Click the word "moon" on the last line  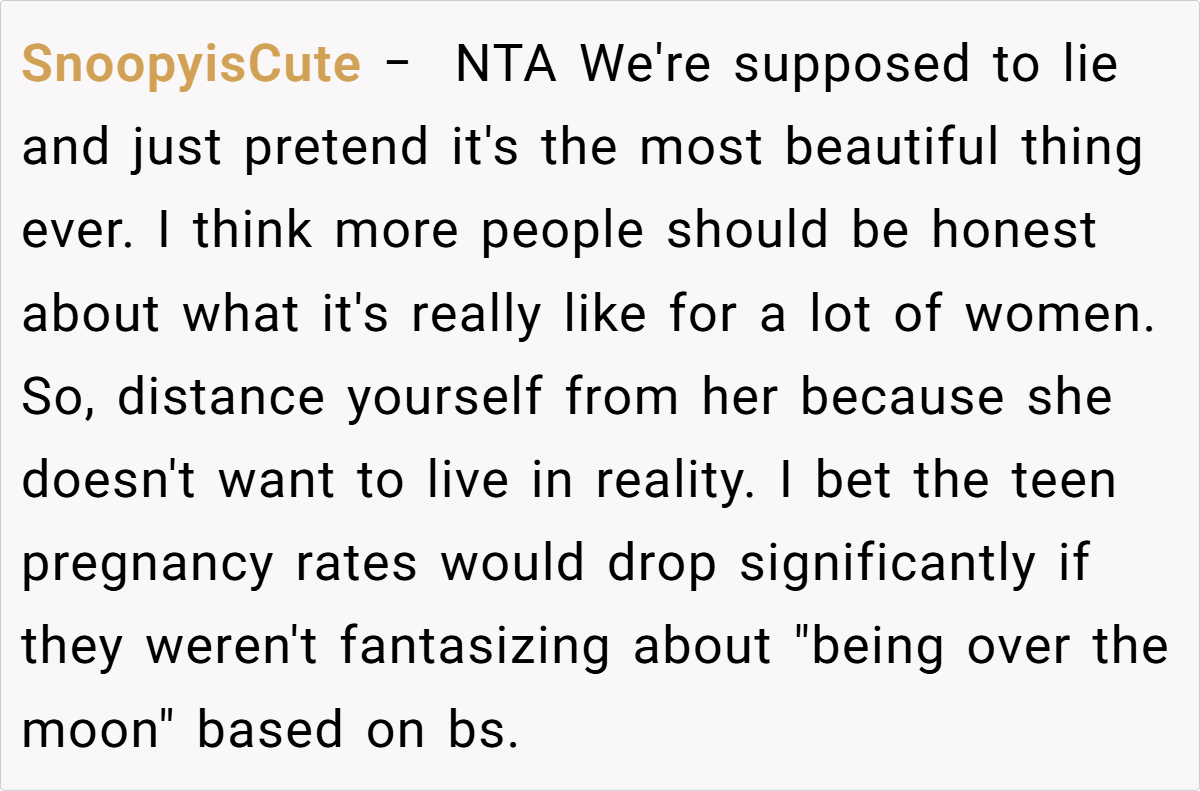(90, 729)
